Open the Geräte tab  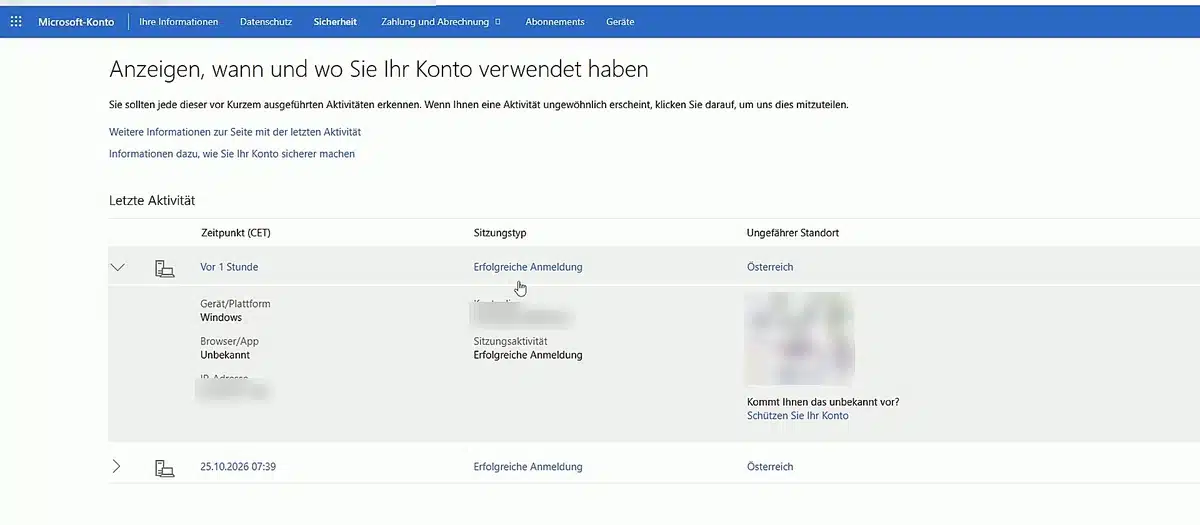tap(620, 22)
